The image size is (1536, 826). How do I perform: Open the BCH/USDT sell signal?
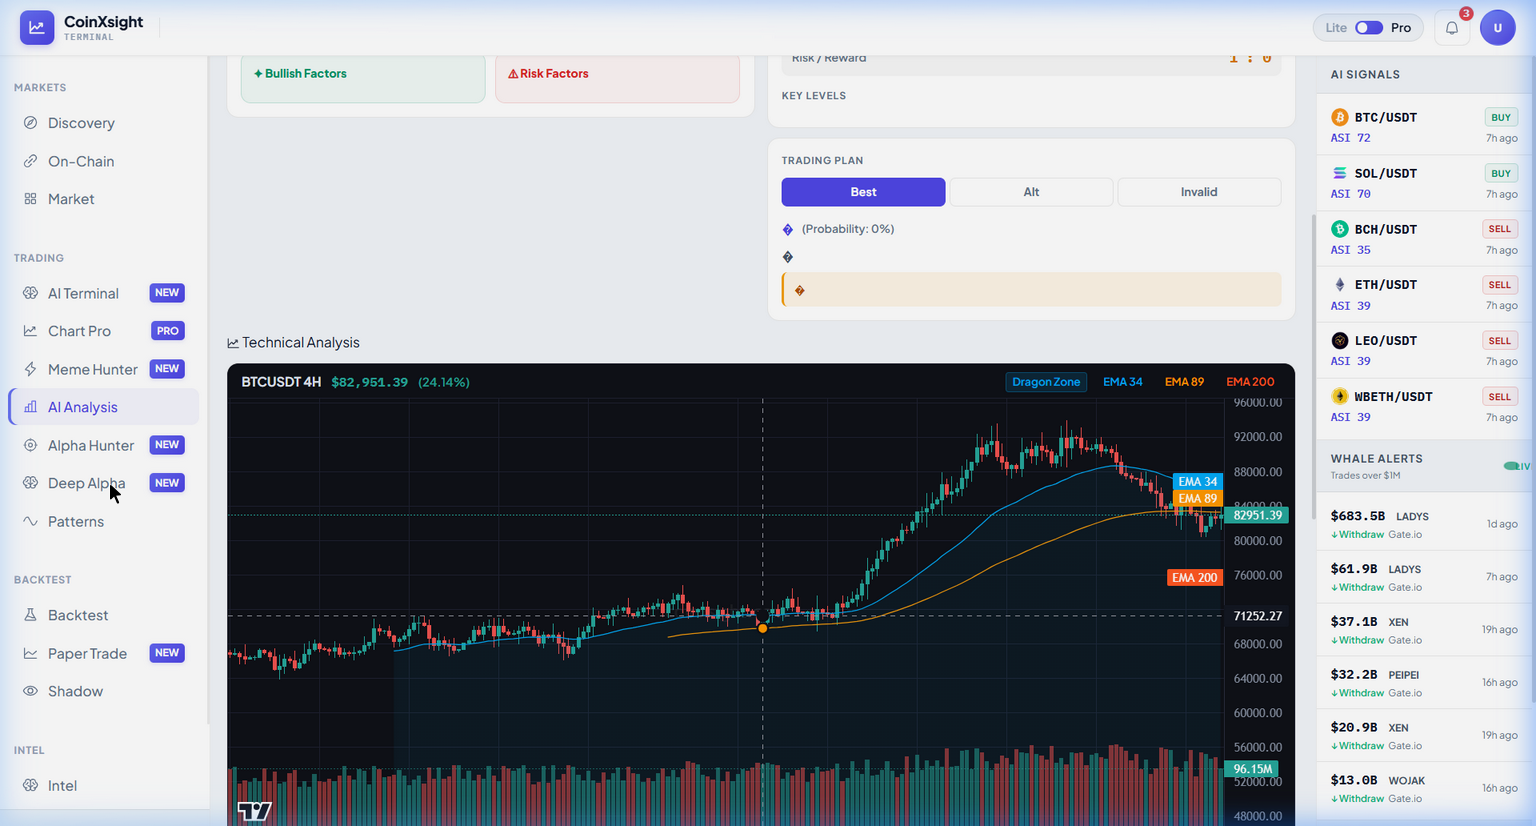pos(1424,239)
